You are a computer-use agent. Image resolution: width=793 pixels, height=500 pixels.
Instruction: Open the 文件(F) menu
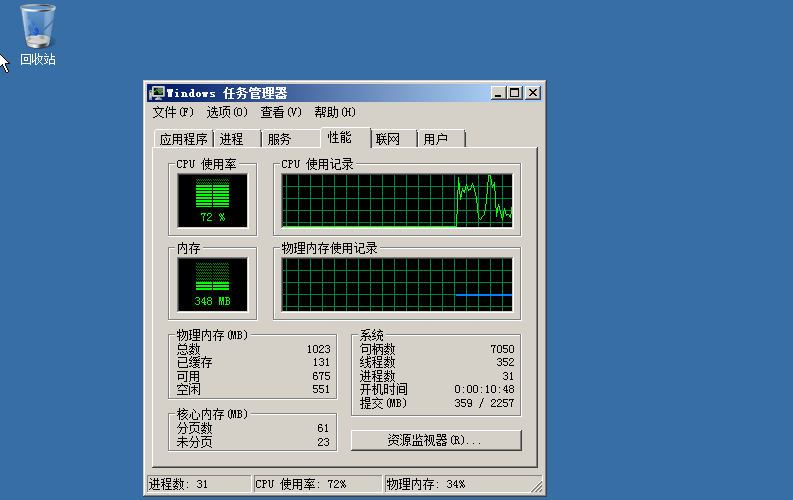coord(173,112)
